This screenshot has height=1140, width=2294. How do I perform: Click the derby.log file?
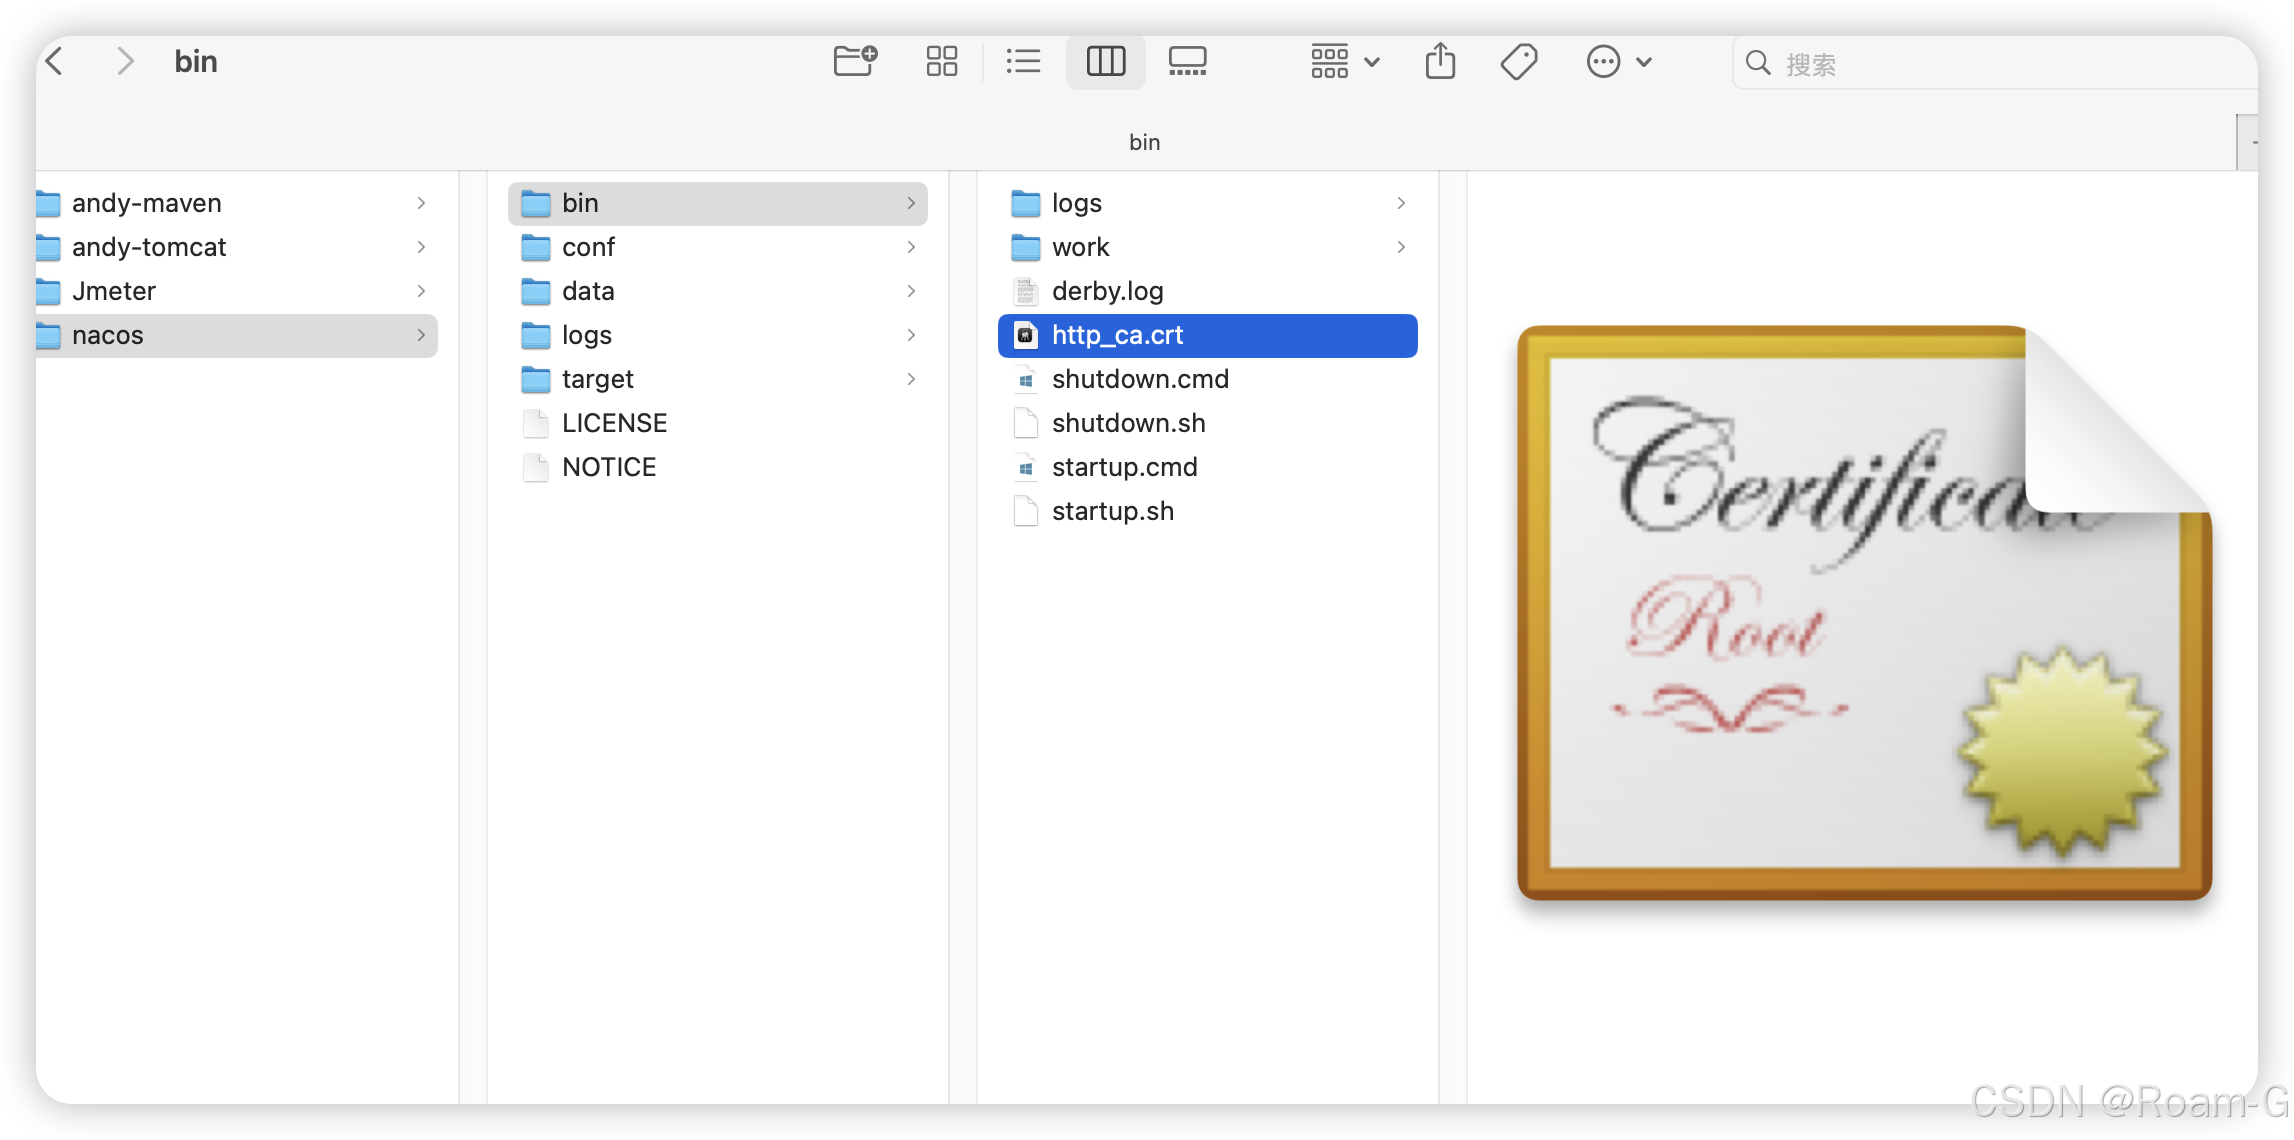pyautogui.click(x=1107, y=291)
